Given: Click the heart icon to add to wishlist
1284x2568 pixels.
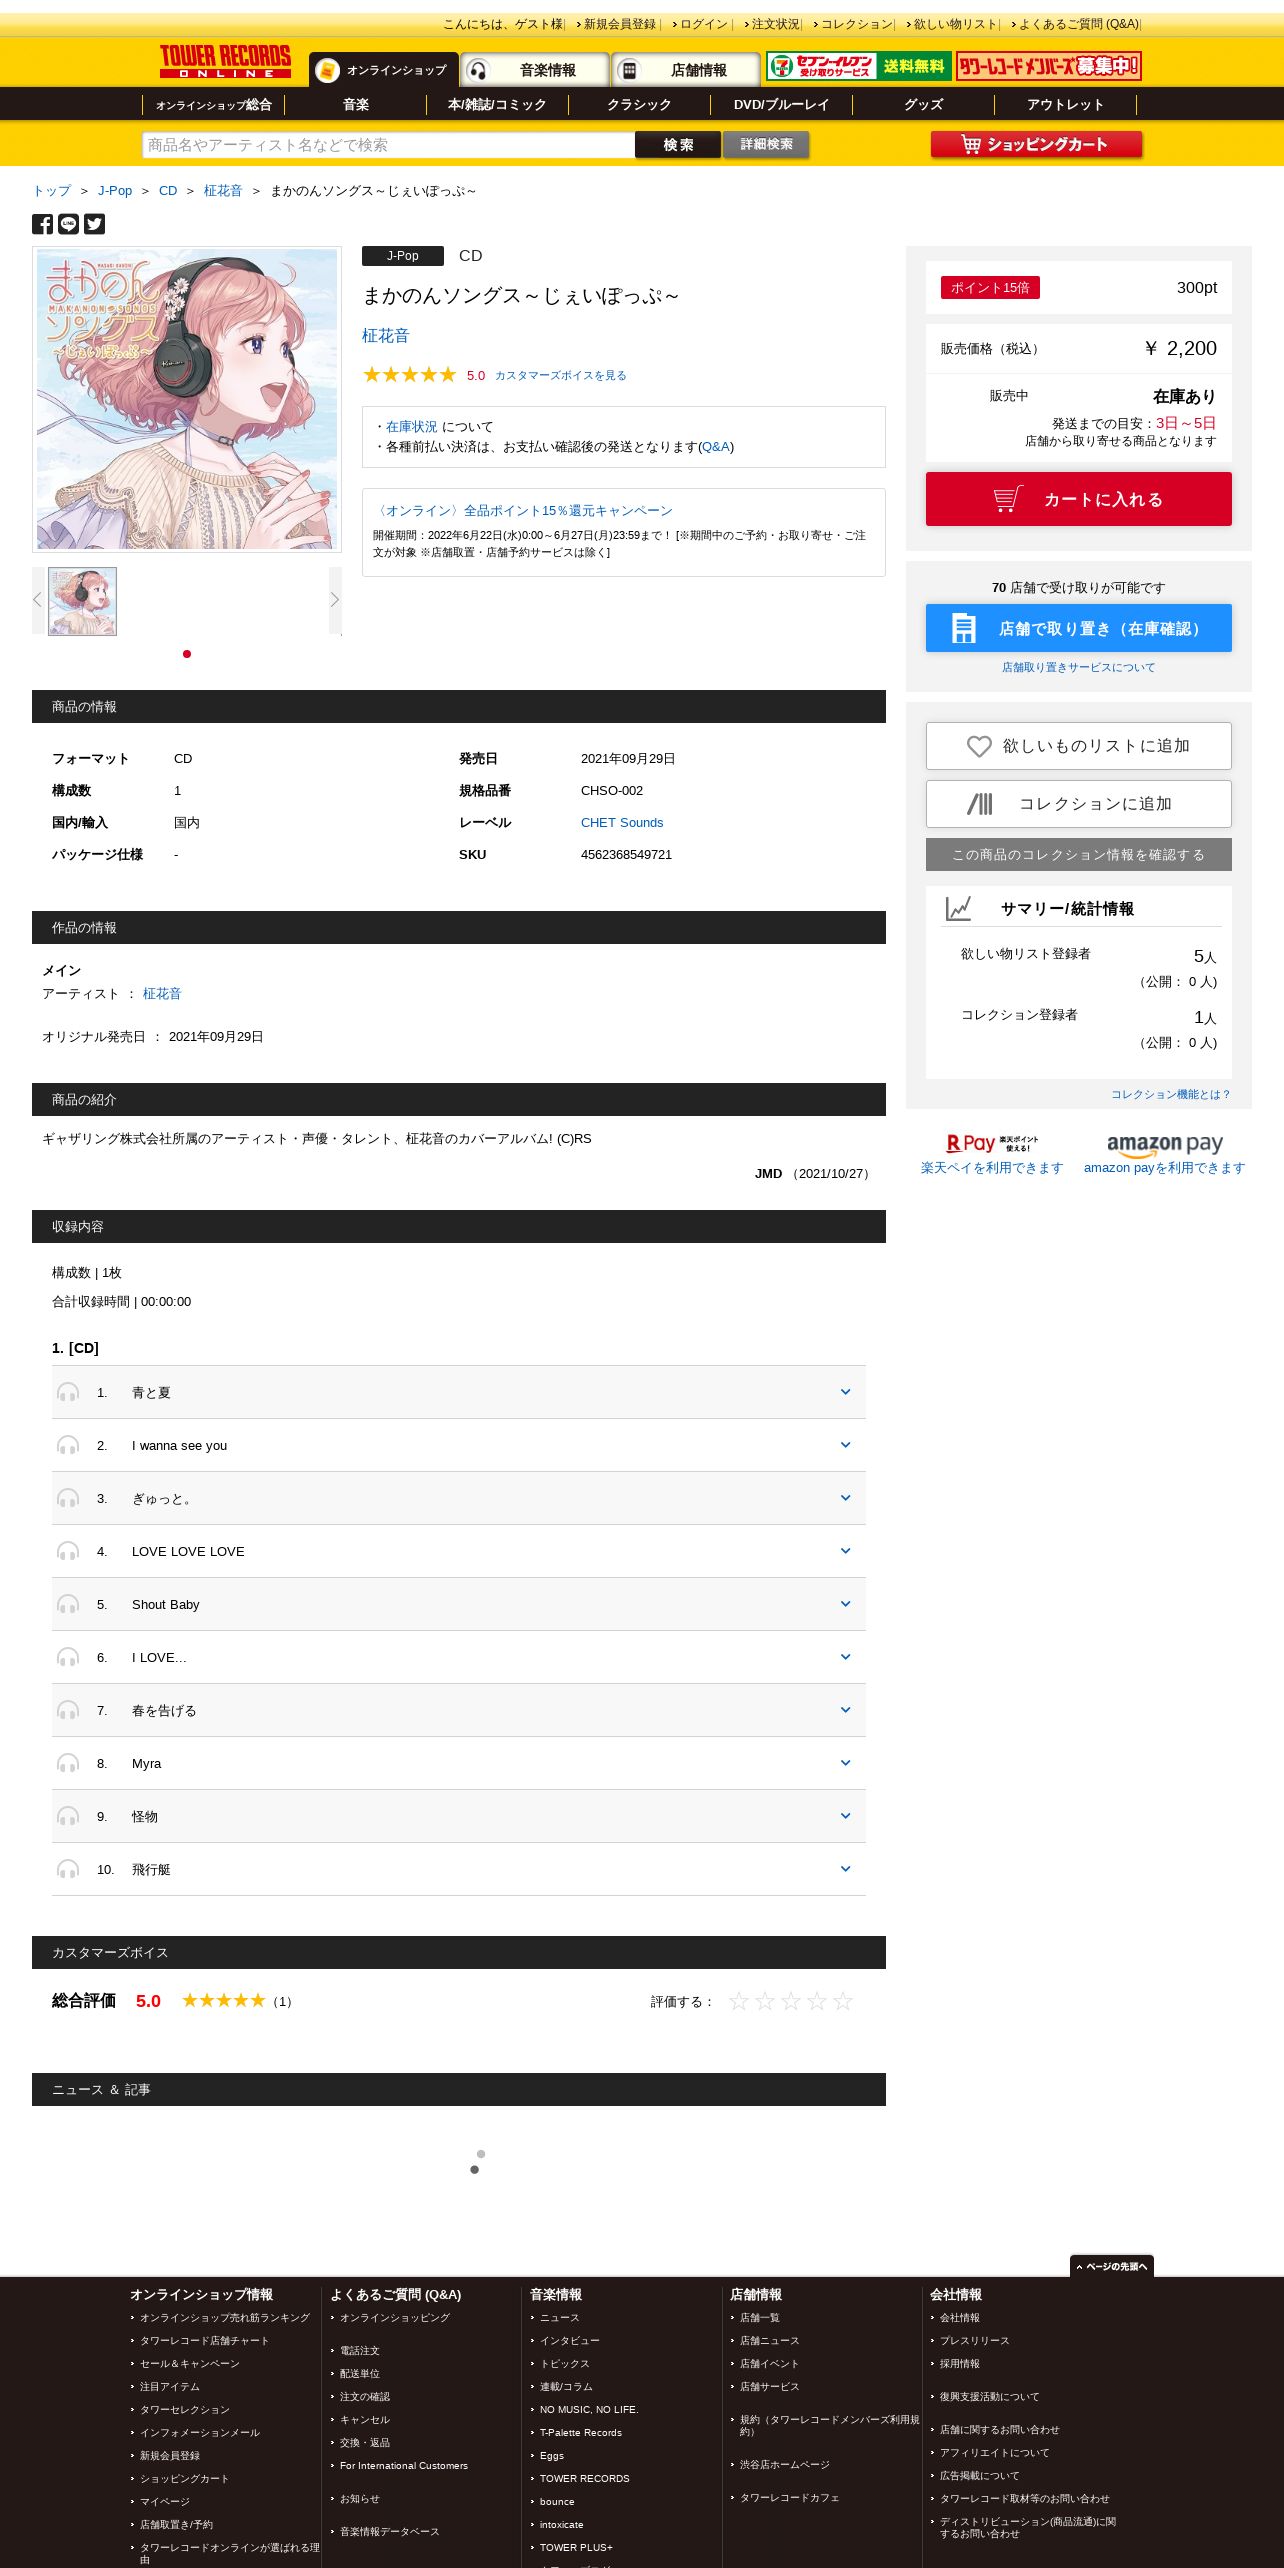Looking at the screenshot, I should click(x=979, y=746).
